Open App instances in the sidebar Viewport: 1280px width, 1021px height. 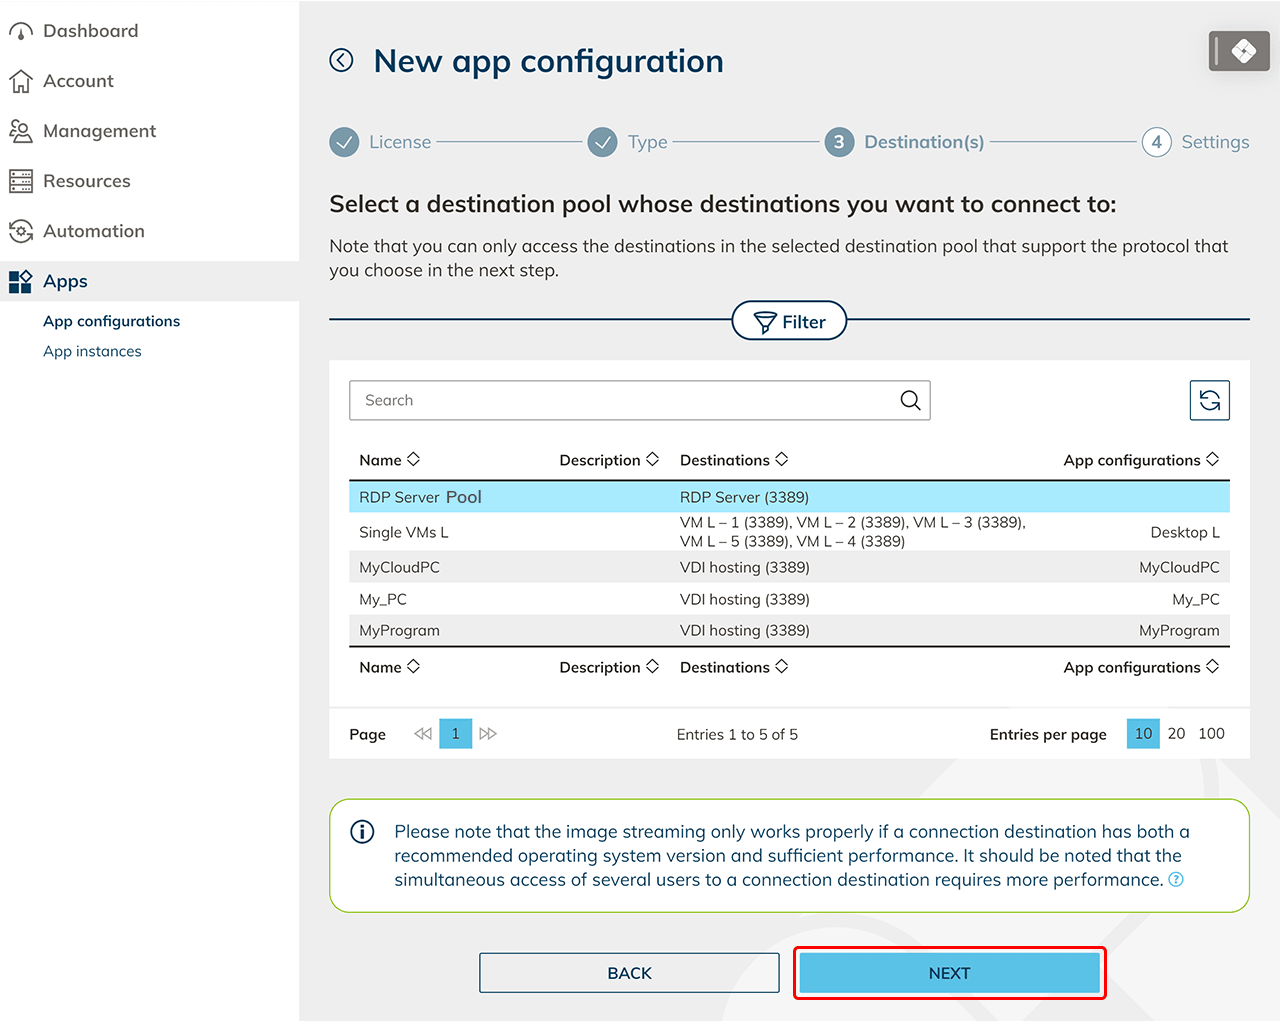point(92,351)
